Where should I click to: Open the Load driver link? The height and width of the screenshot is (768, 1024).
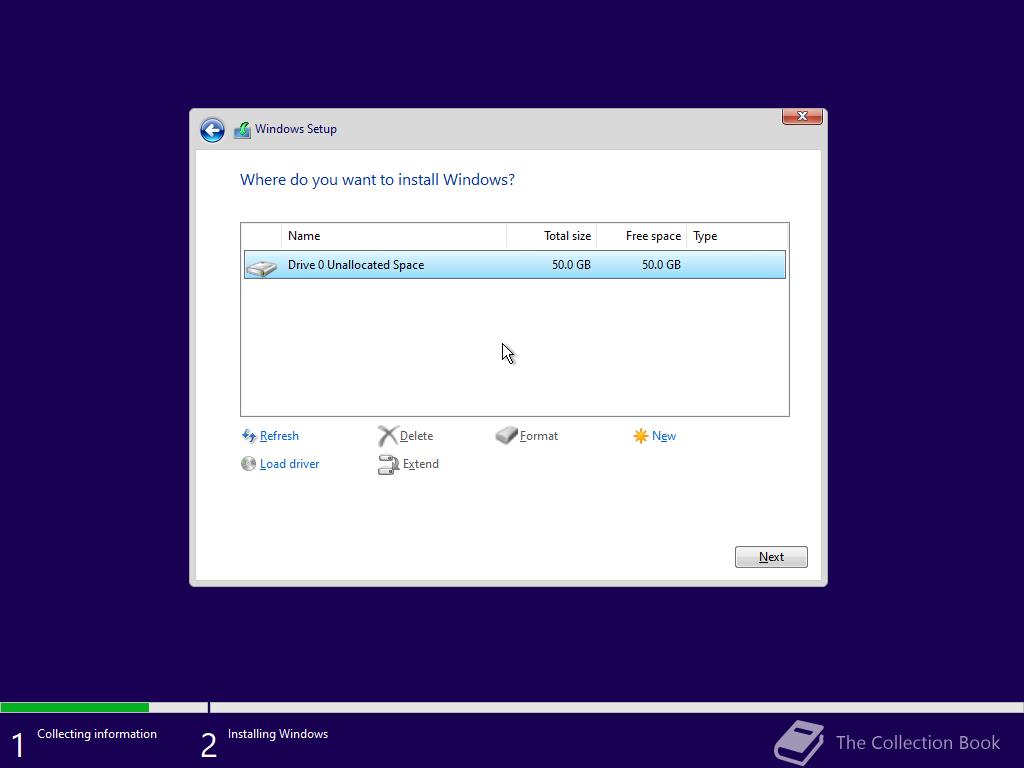[289, 464]
